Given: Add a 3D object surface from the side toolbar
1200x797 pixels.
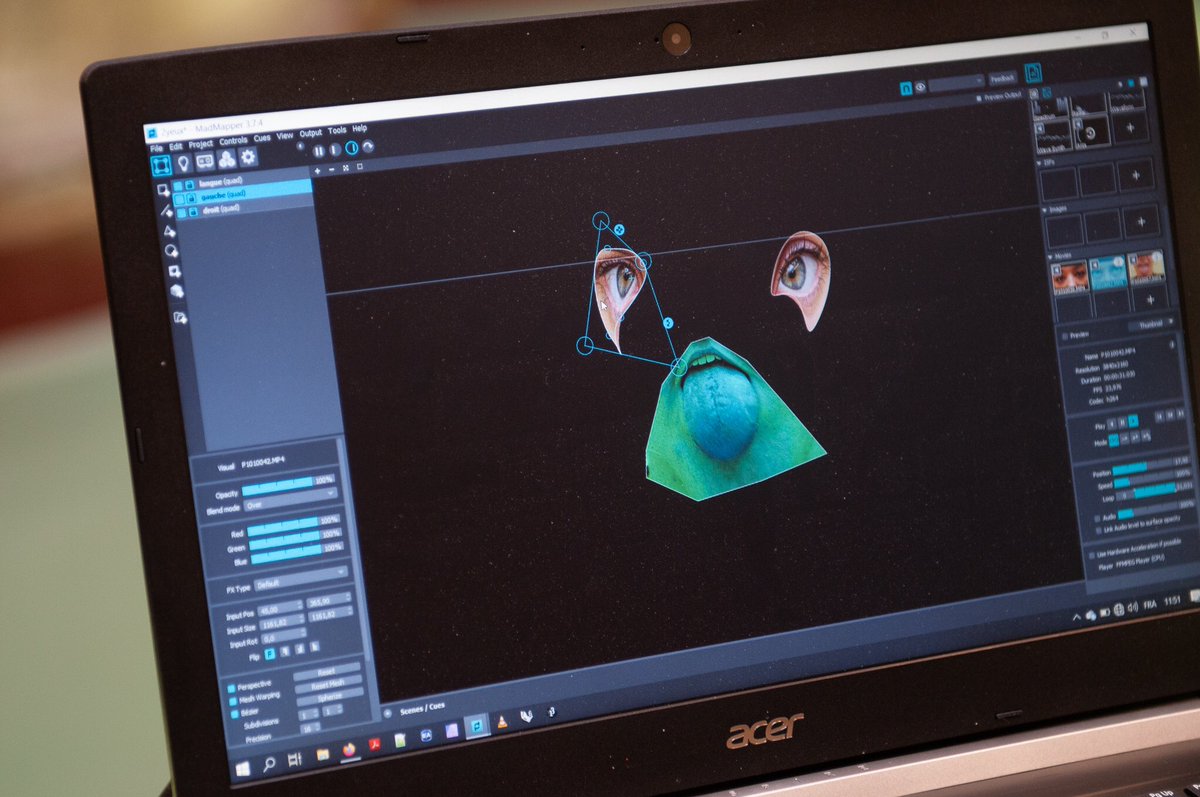Looking at the screenshot, I should [177, 291].
